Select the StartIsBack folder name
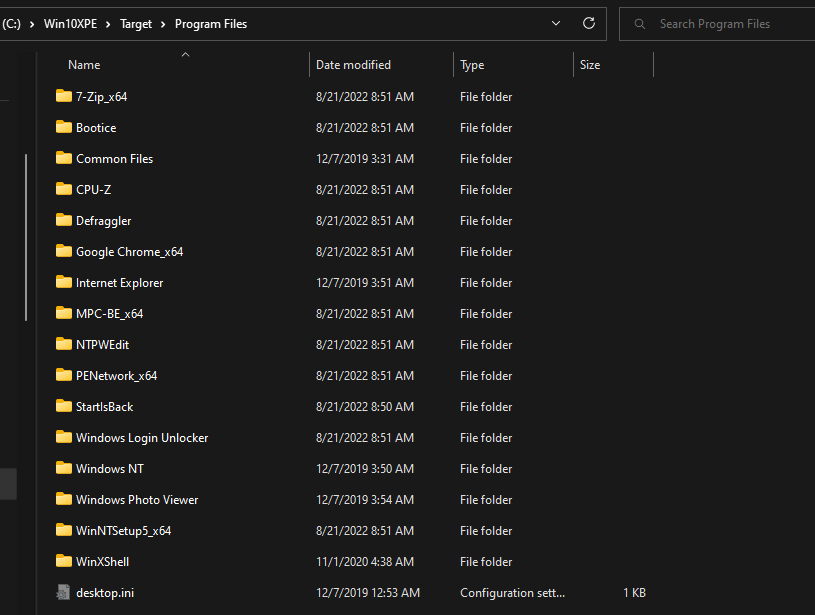This screenshot has height=615, width=815. [x=104, y=407]
